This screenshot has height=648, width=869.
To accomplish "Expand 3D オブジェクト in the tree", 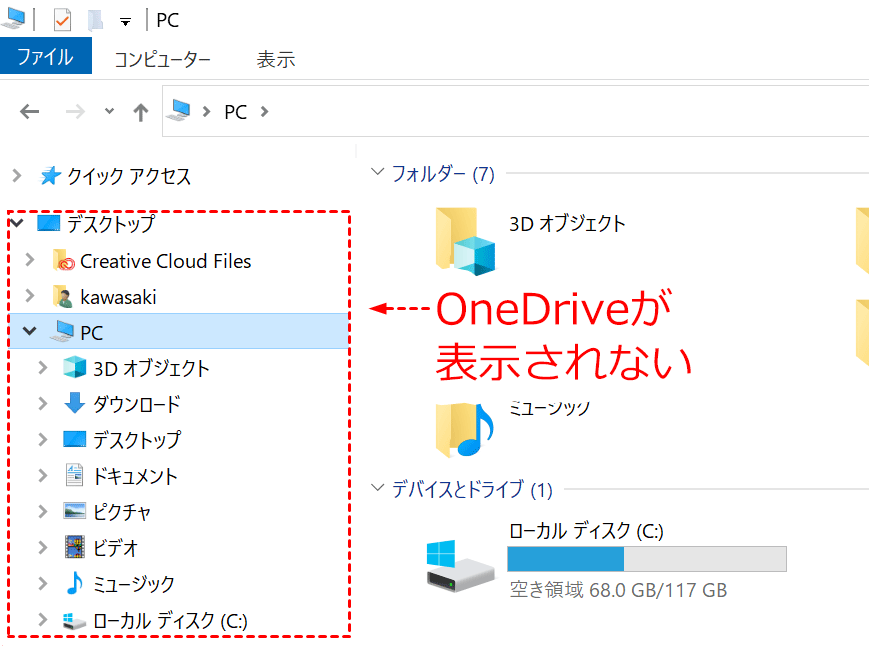I will 43,367.
